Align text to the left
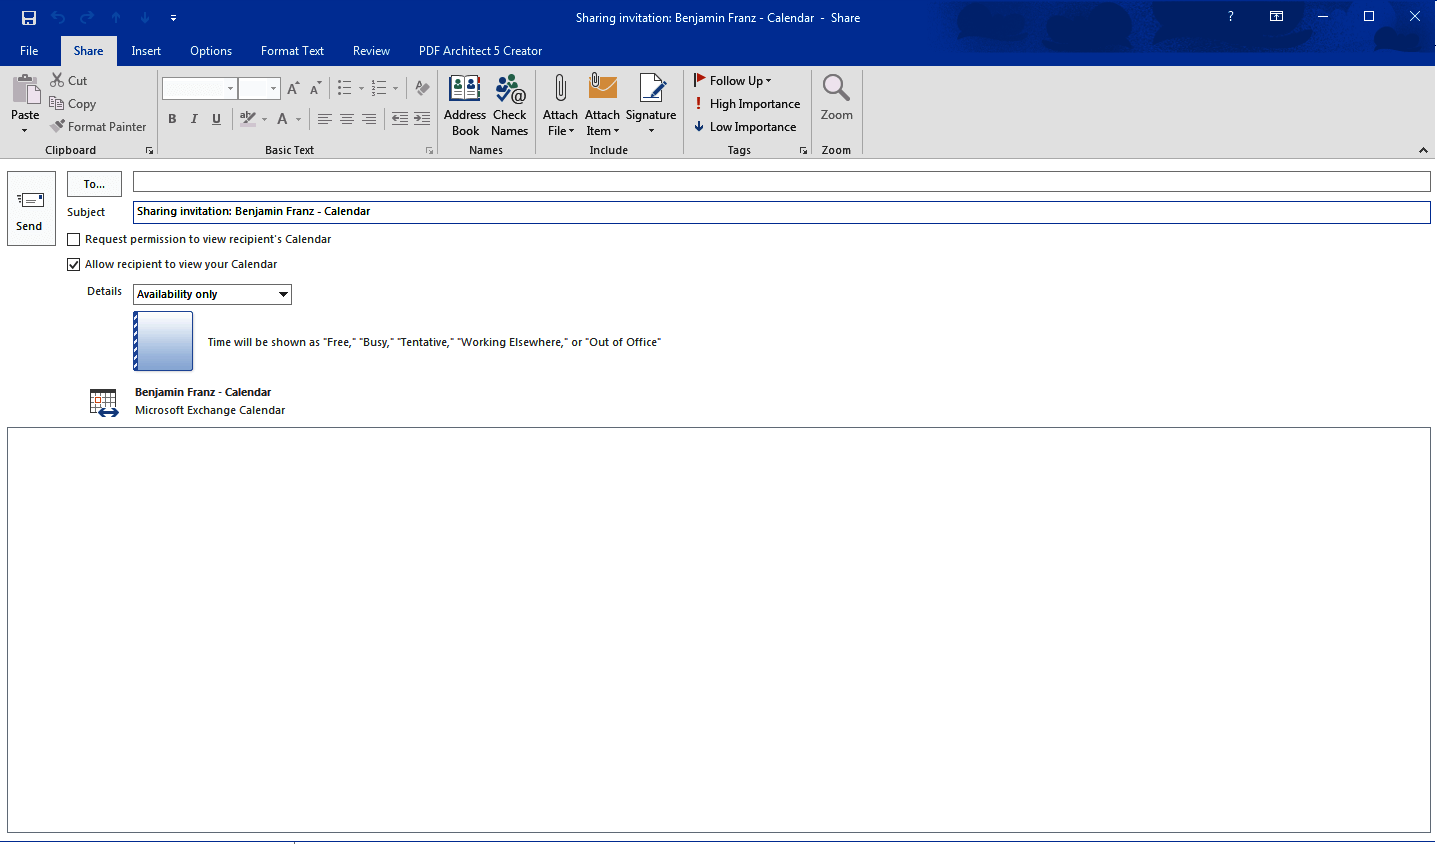This screenshot has width=1437, height=844. pos(325,119)
